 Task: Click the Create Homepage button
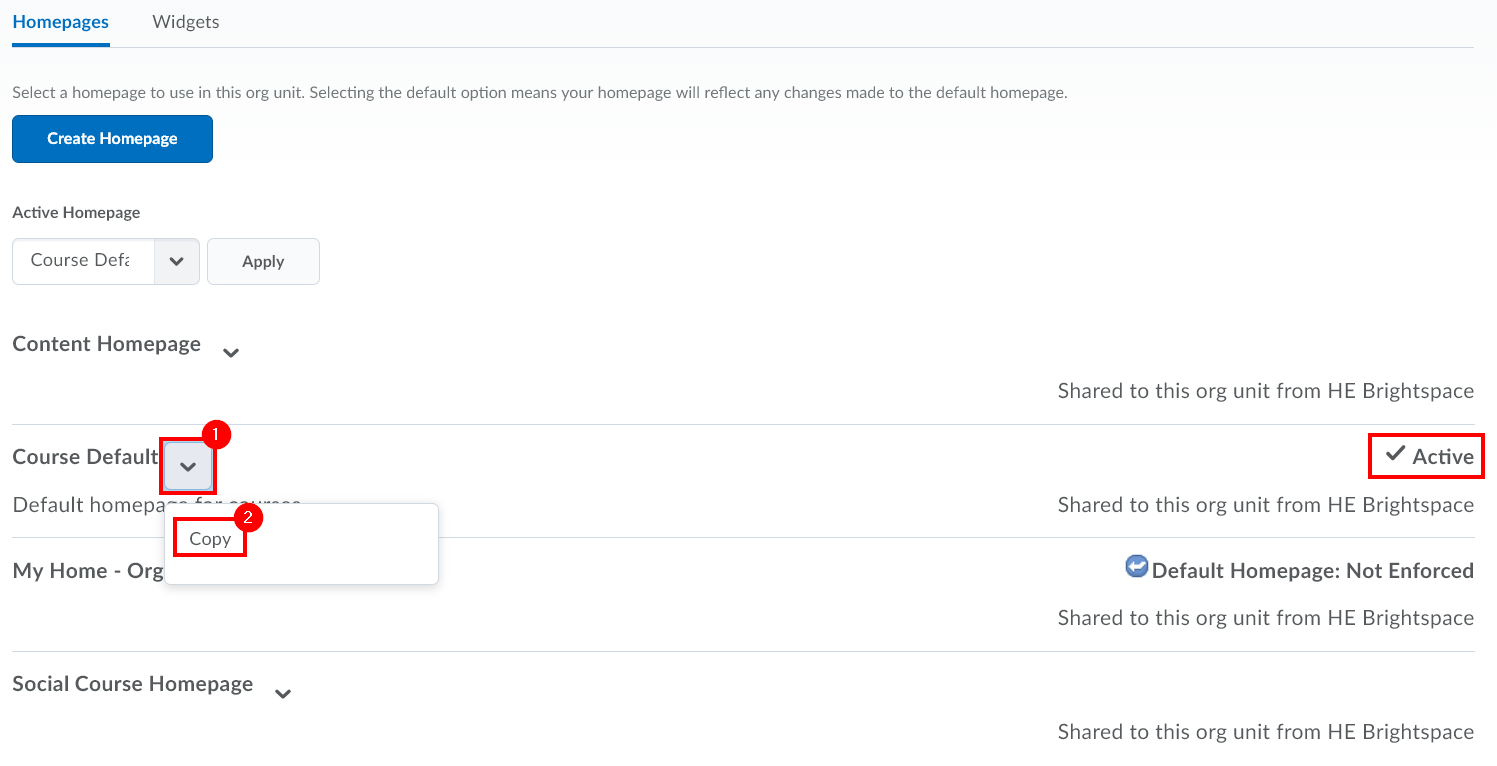click(x=112, y=138)
